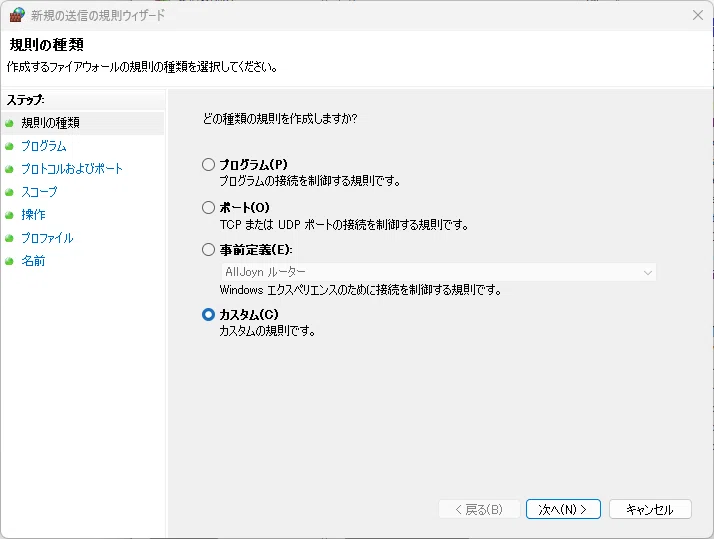Close the 新規の送信の規則ウィザード window
The width and height of the screenshot is (714, 539).
[698, 15]
